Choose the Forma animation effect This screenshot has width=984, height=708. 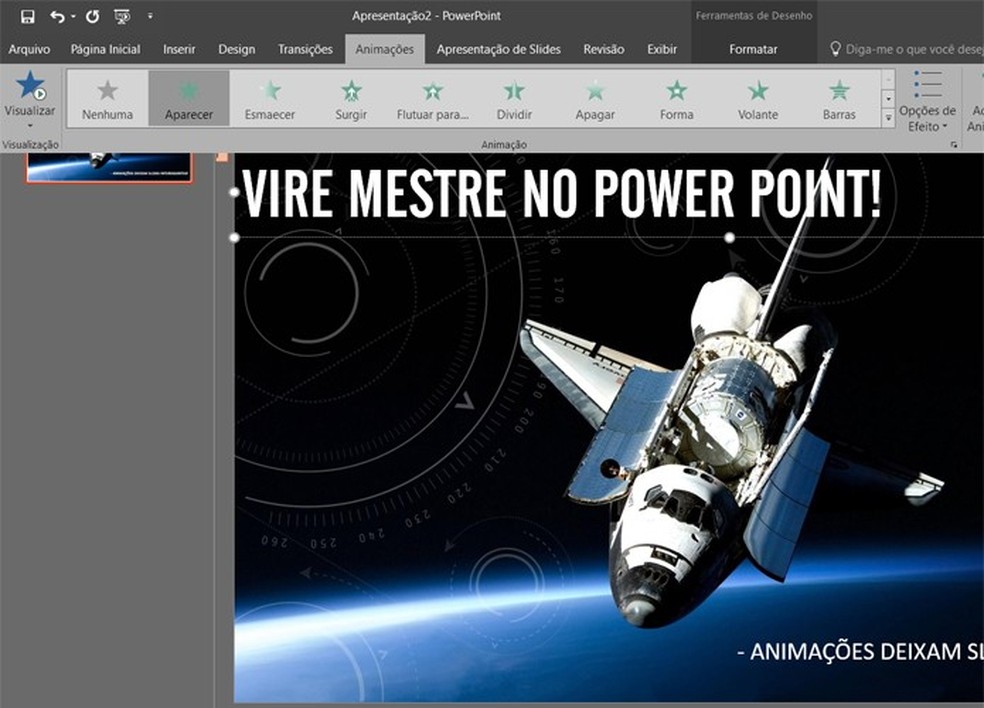click(x=677, y=98)
